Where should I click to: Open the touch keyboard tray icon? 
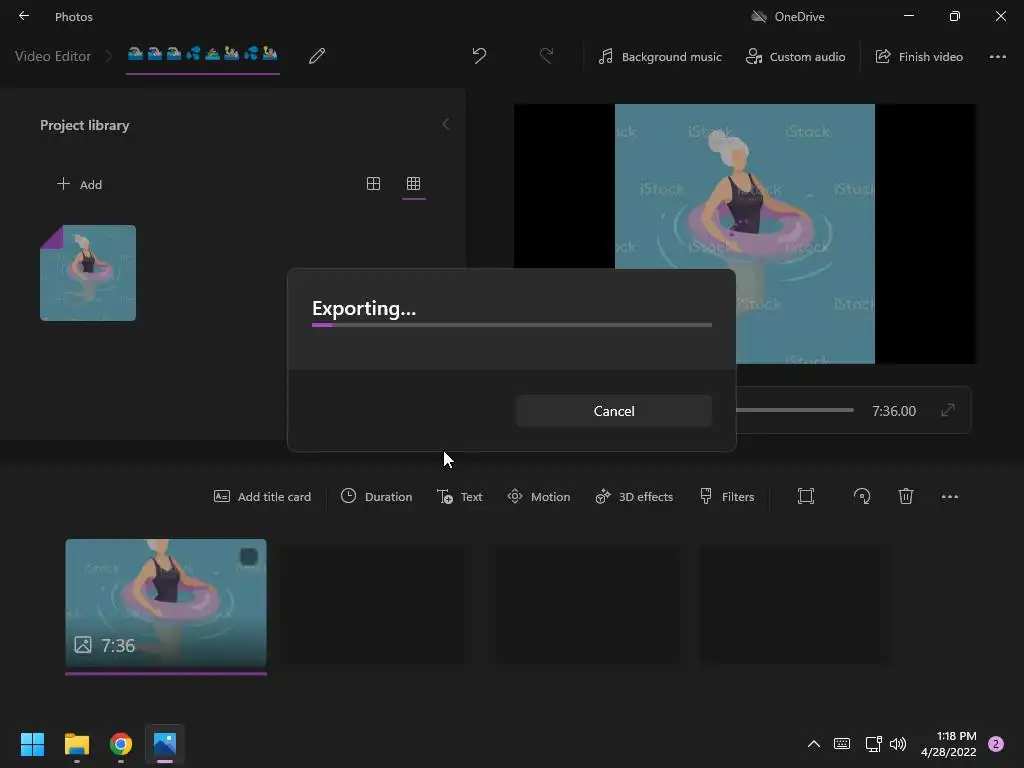(x=842, y=744)
